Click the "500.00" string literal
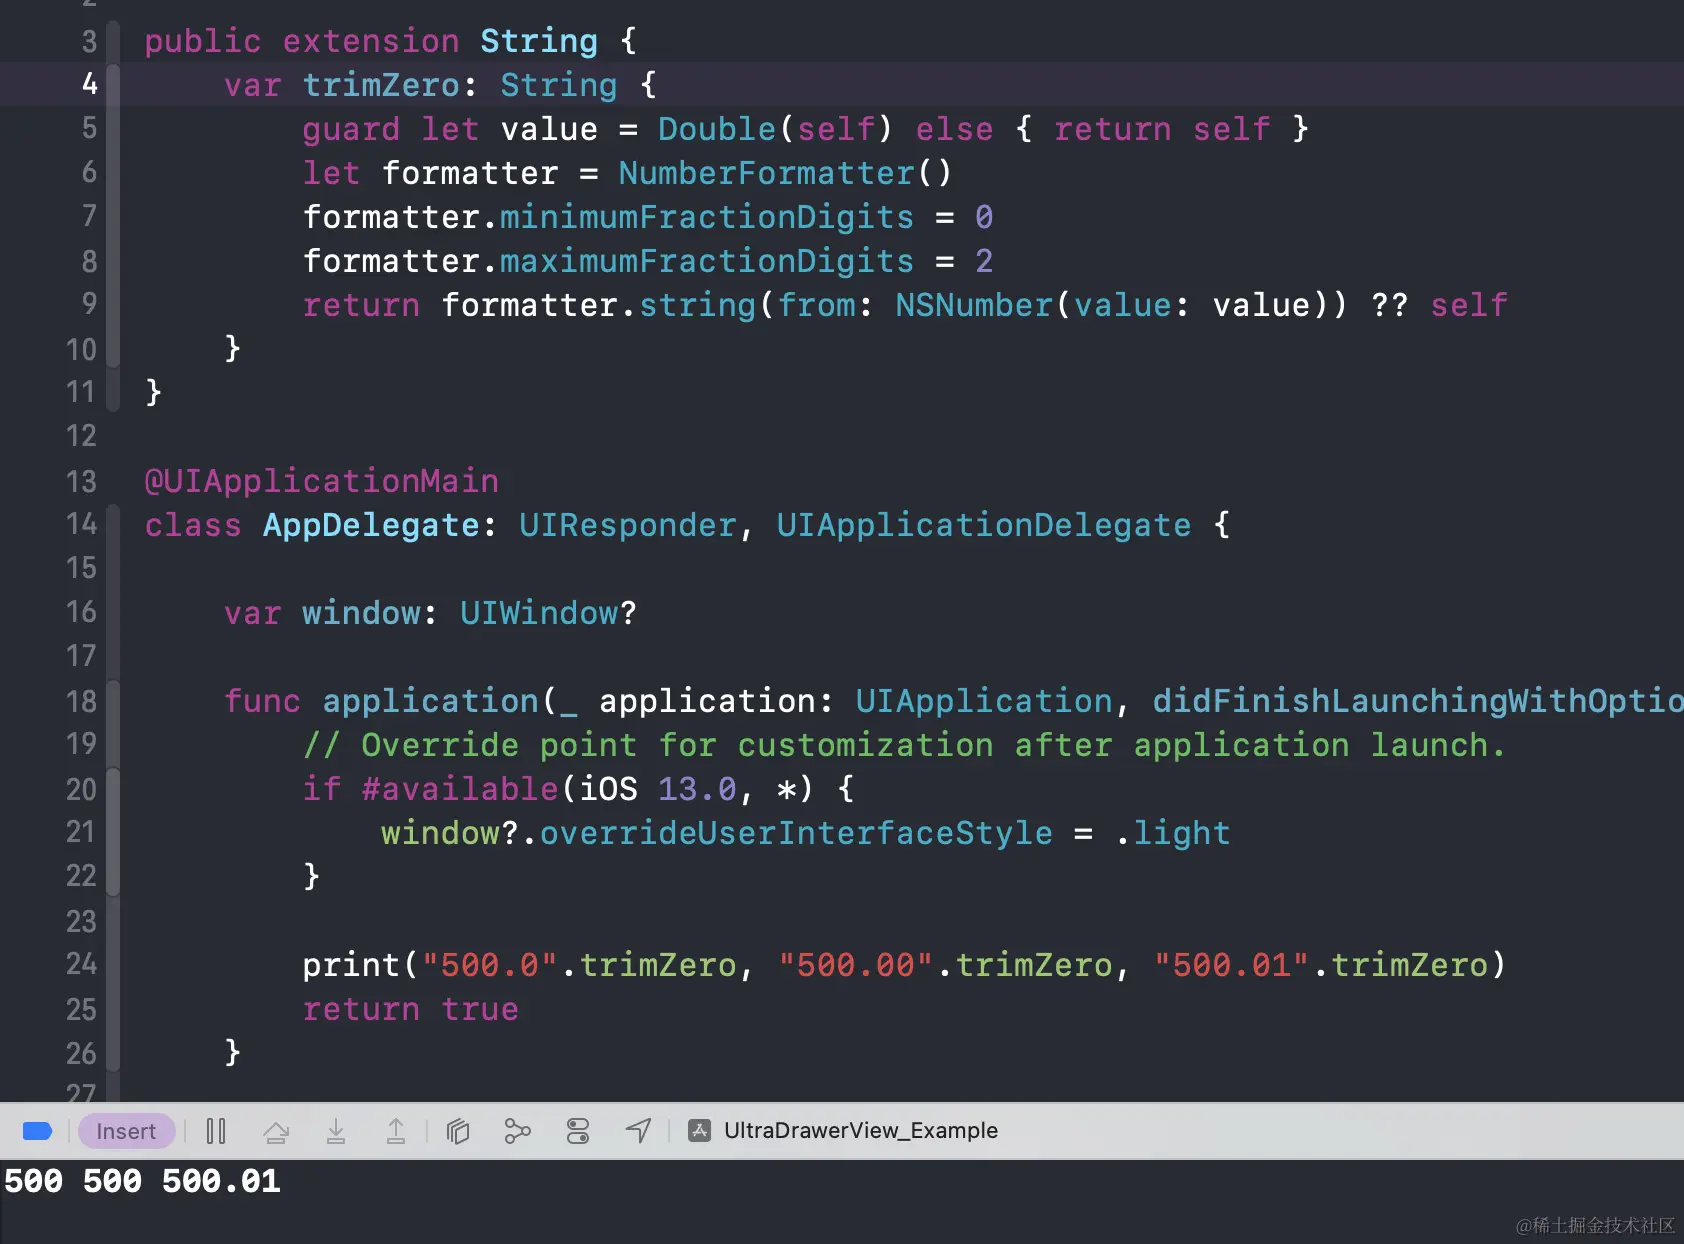The image size is (1684, 1244). click(856, 965)
